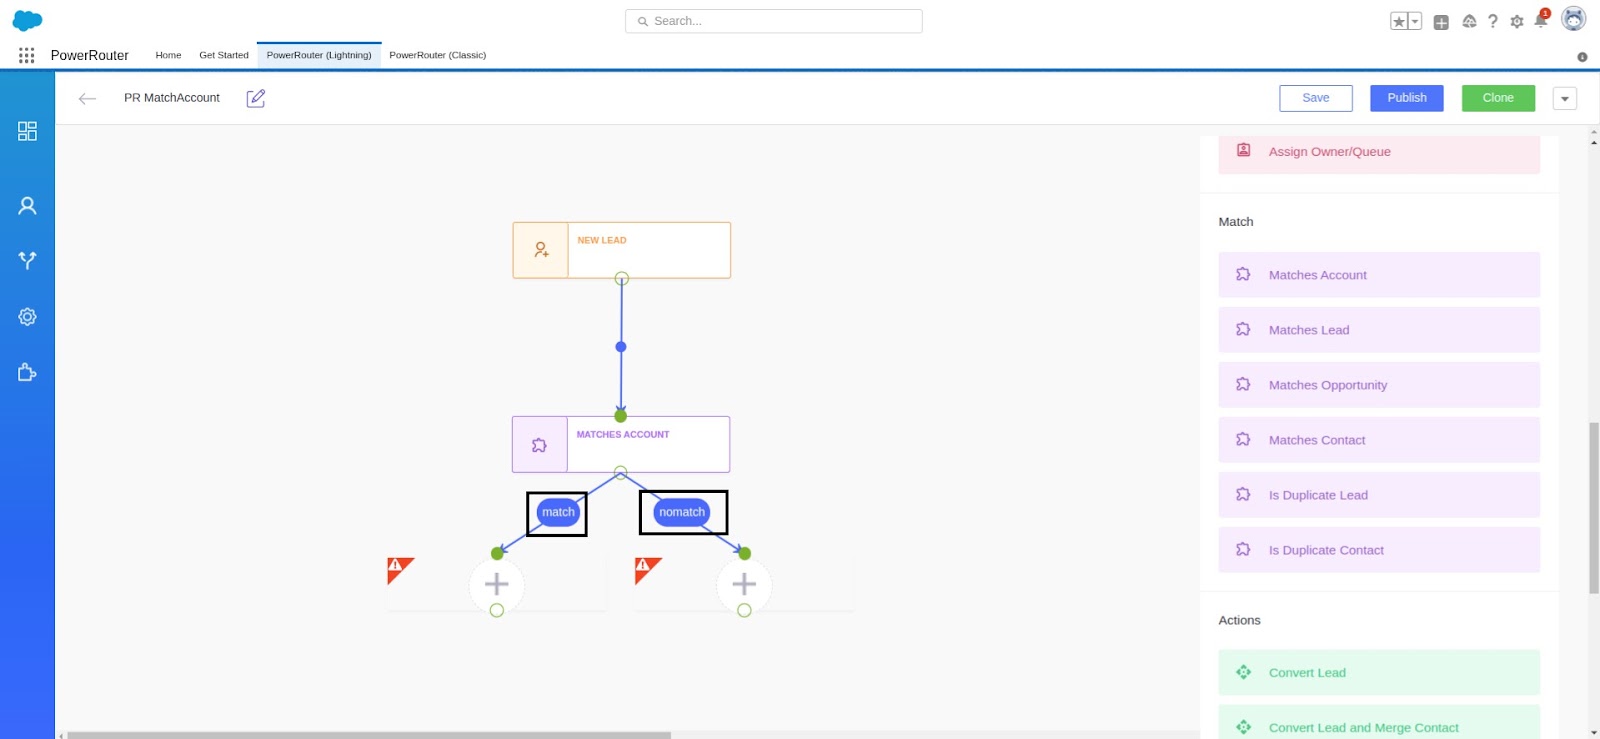Open the Setup gear icon in header
The width and height of the screenshot is (1600, 739).
click(1517, 21)
